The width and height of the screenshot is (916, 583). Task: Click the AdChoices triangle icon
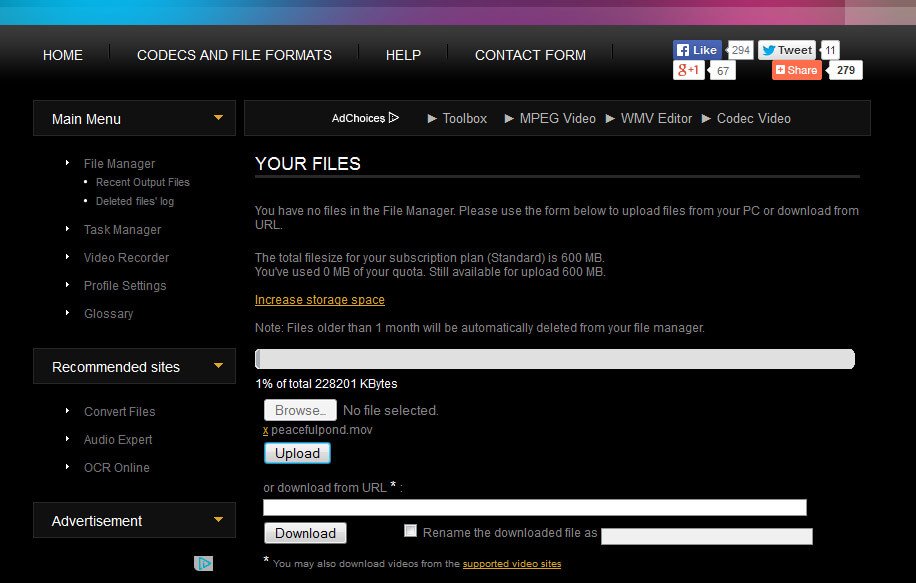point(394,118)
